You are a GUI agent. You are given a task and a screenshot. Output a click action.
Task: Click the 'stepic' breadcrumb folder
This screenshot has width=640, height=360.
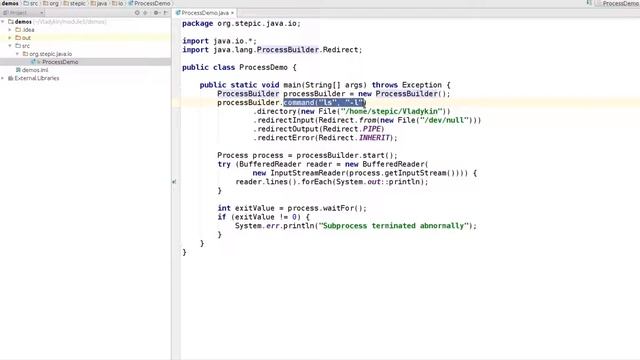74,3
